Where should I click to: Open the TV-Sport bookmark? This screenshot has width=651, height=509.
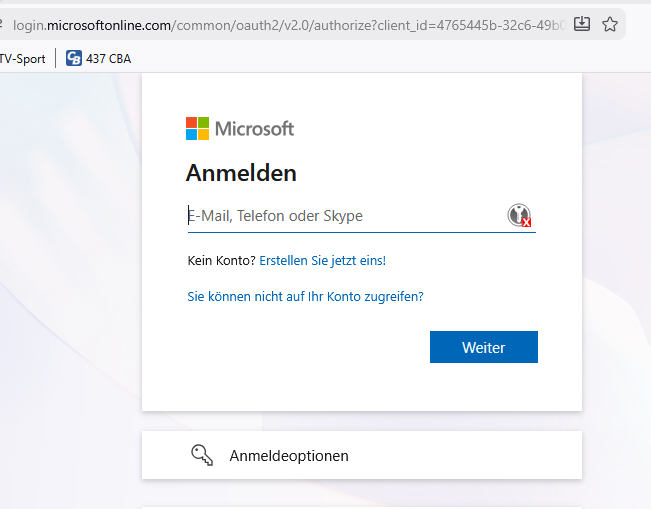[x=22, y=59]
